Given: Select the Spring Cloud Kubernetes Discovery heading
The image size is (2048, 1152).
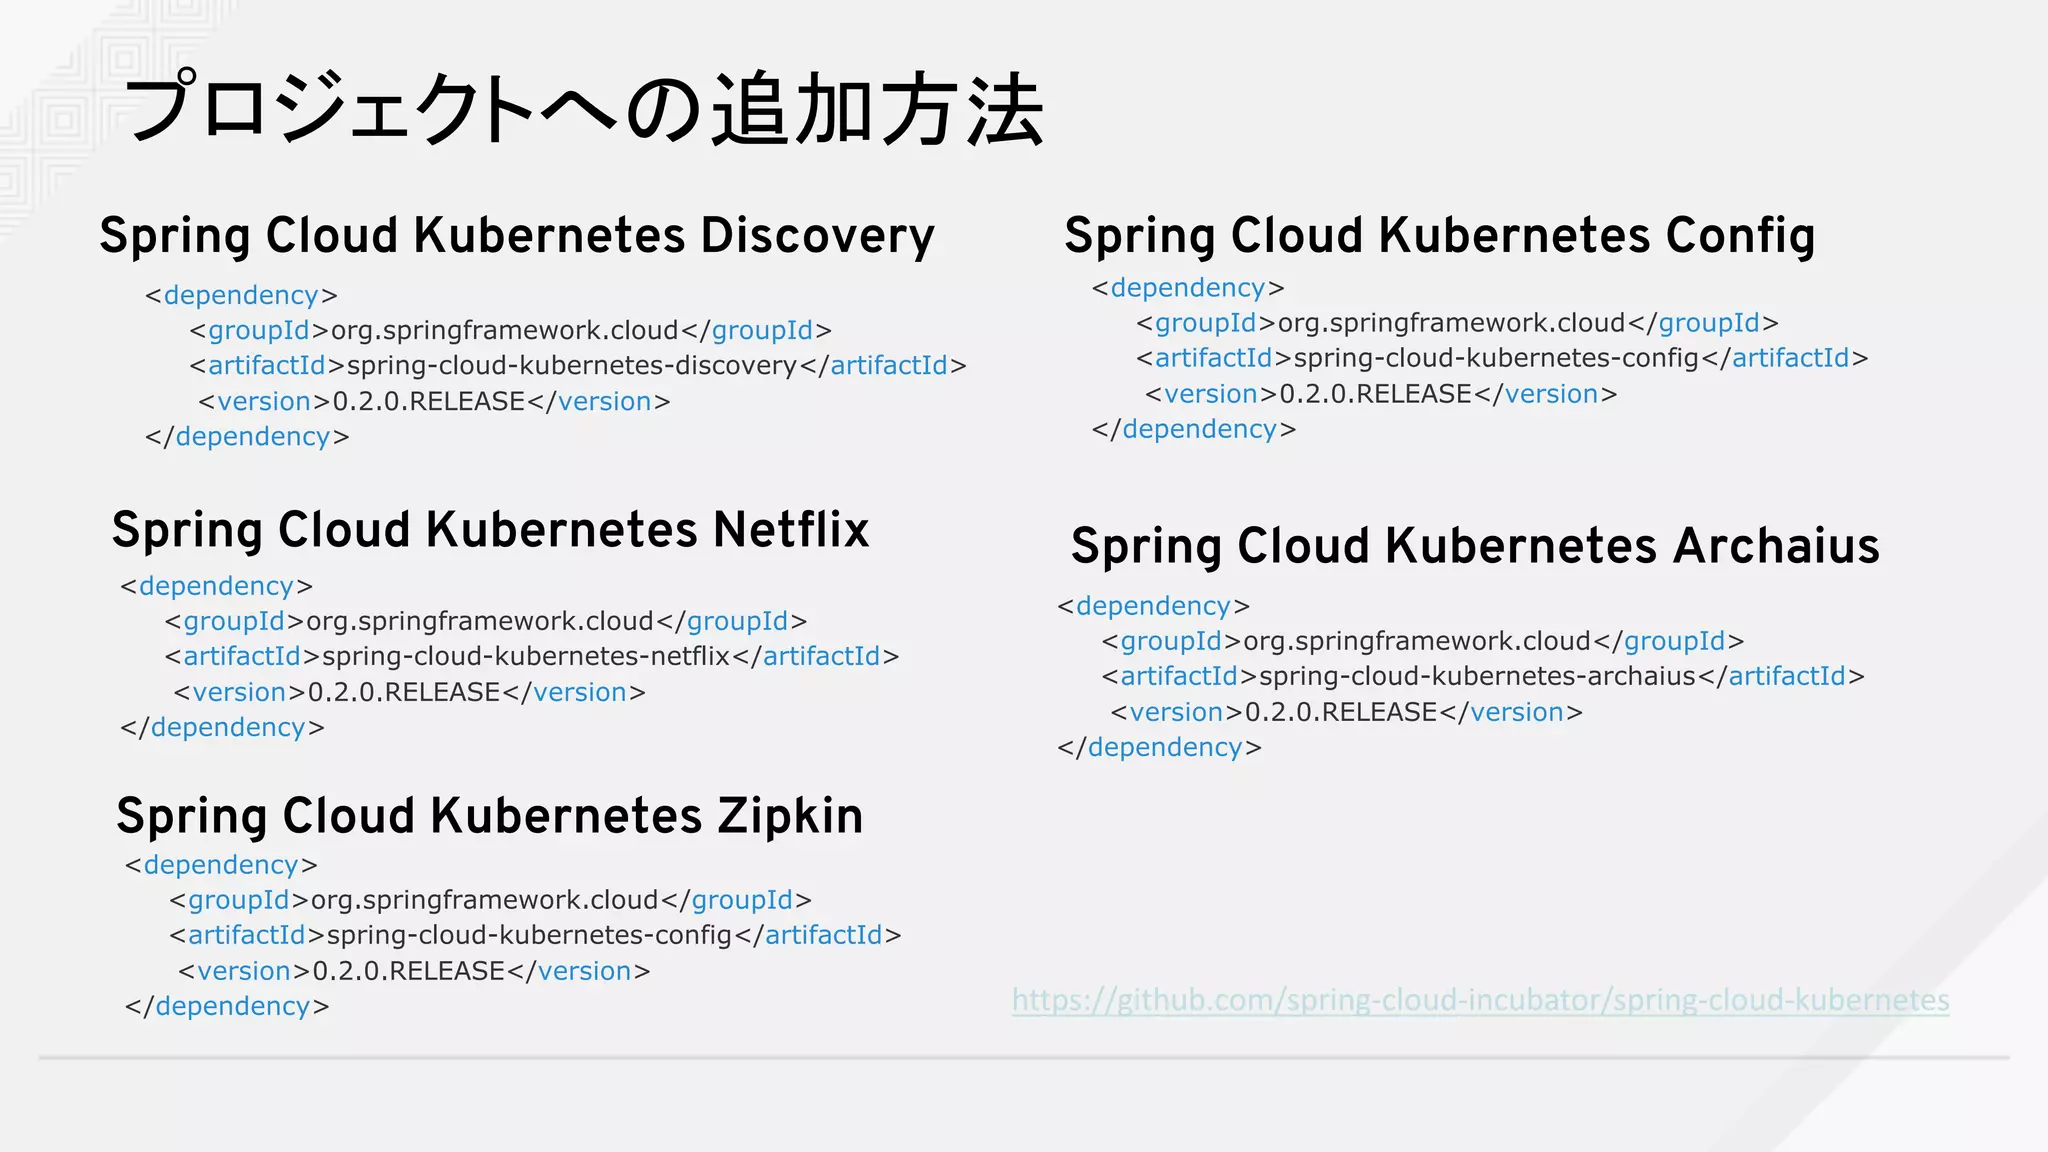Looking at the screenshot, I should point(517,237).
